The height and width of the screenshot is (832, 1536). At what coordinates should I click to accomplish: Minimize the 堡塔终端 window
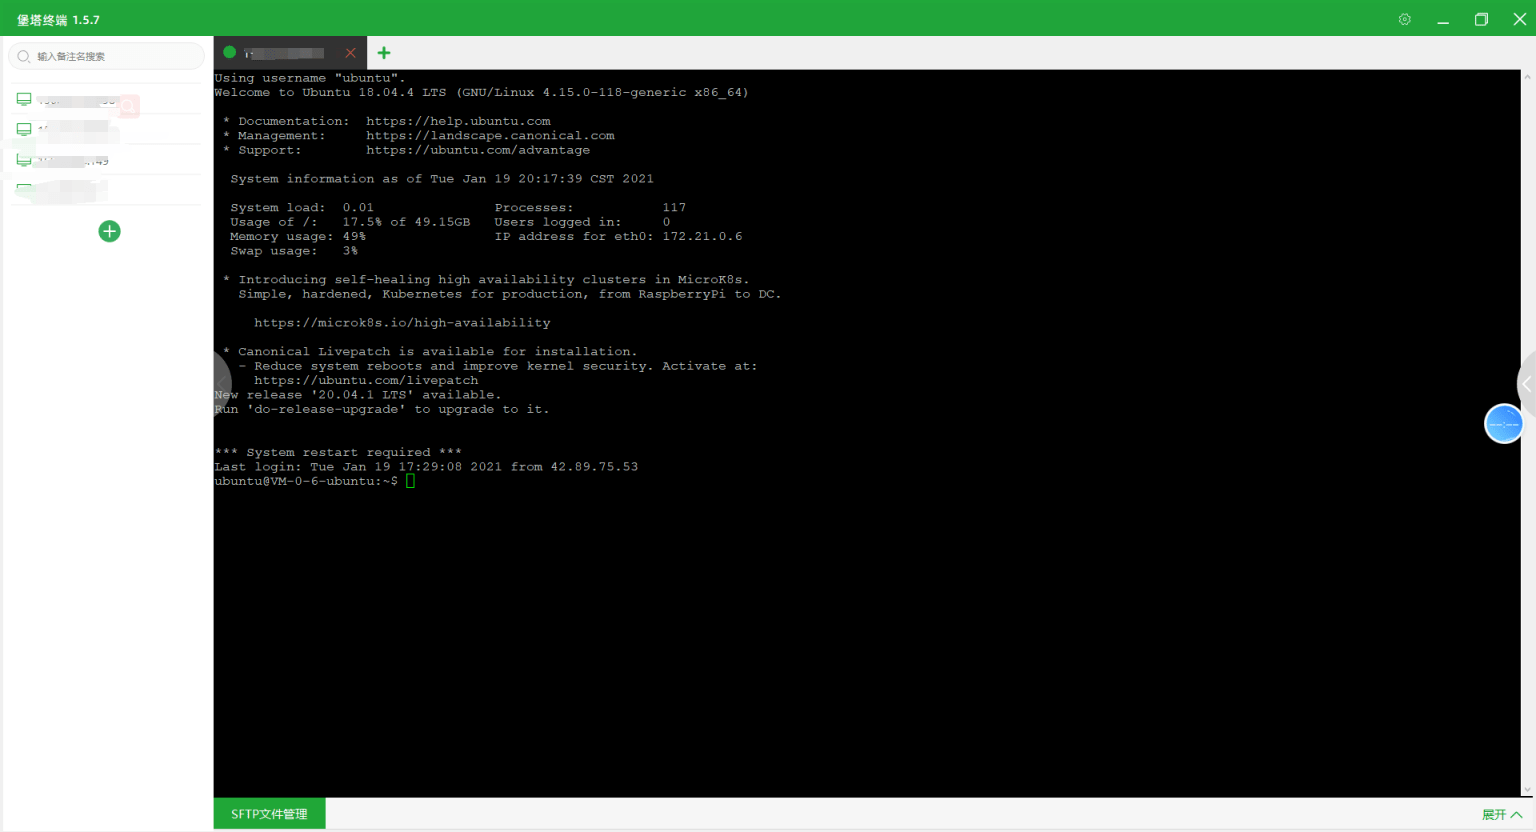click(1443, 20)
